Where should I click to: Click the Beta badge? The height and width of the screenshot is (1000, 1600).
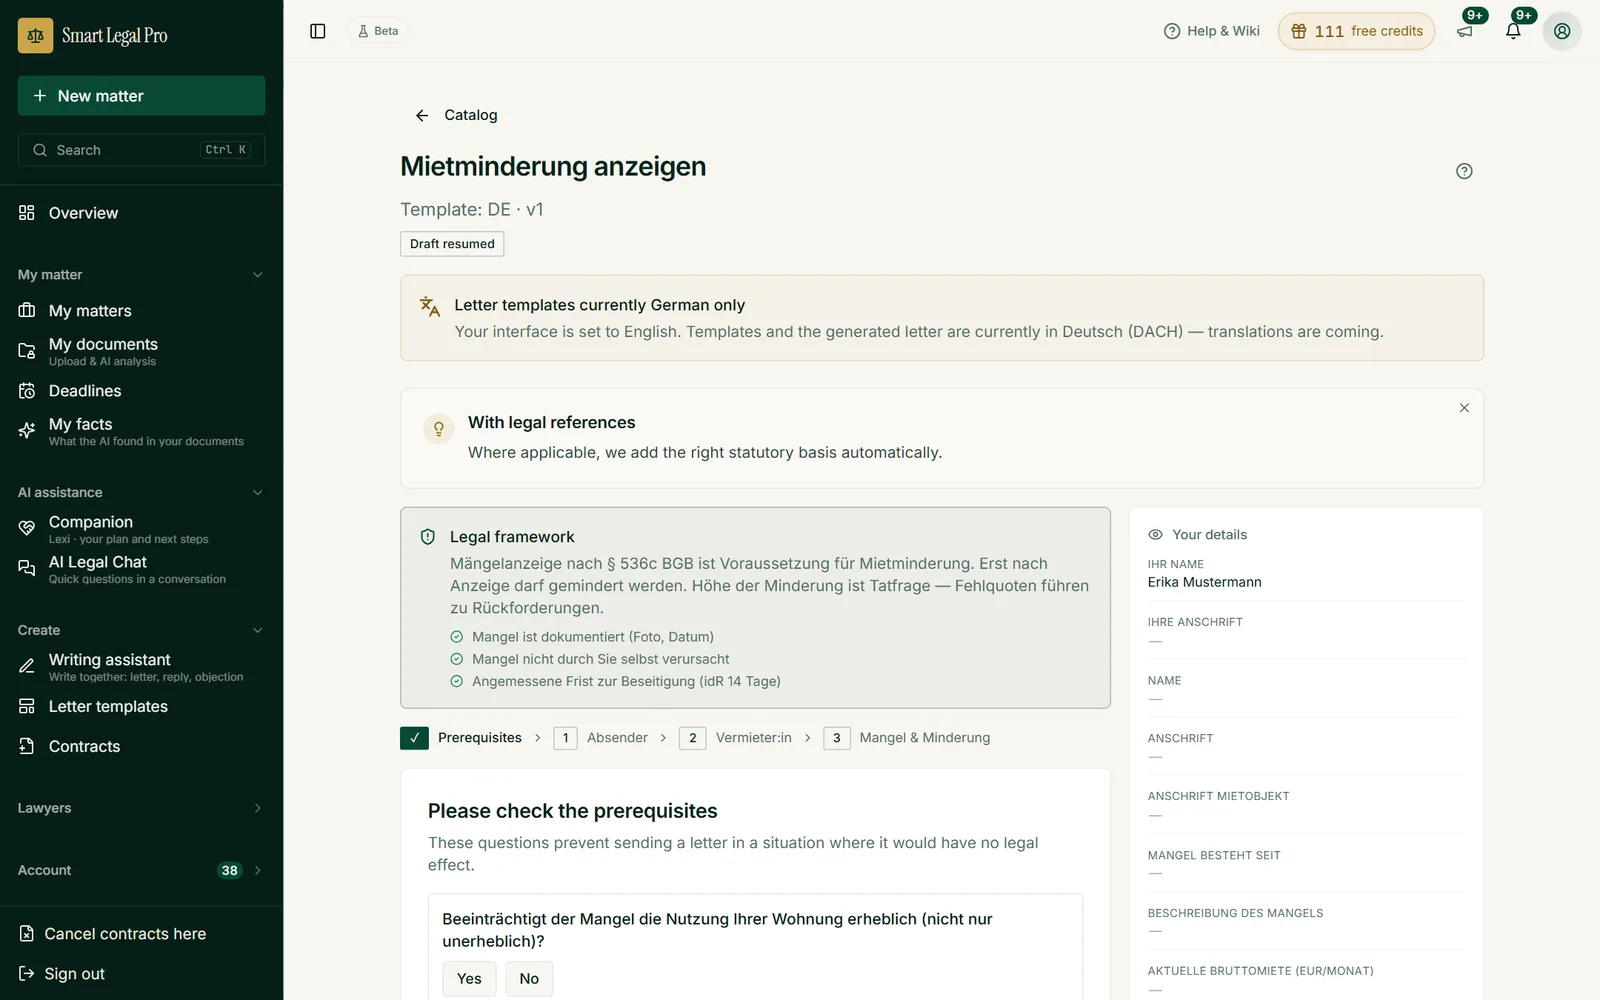point(378,31)
